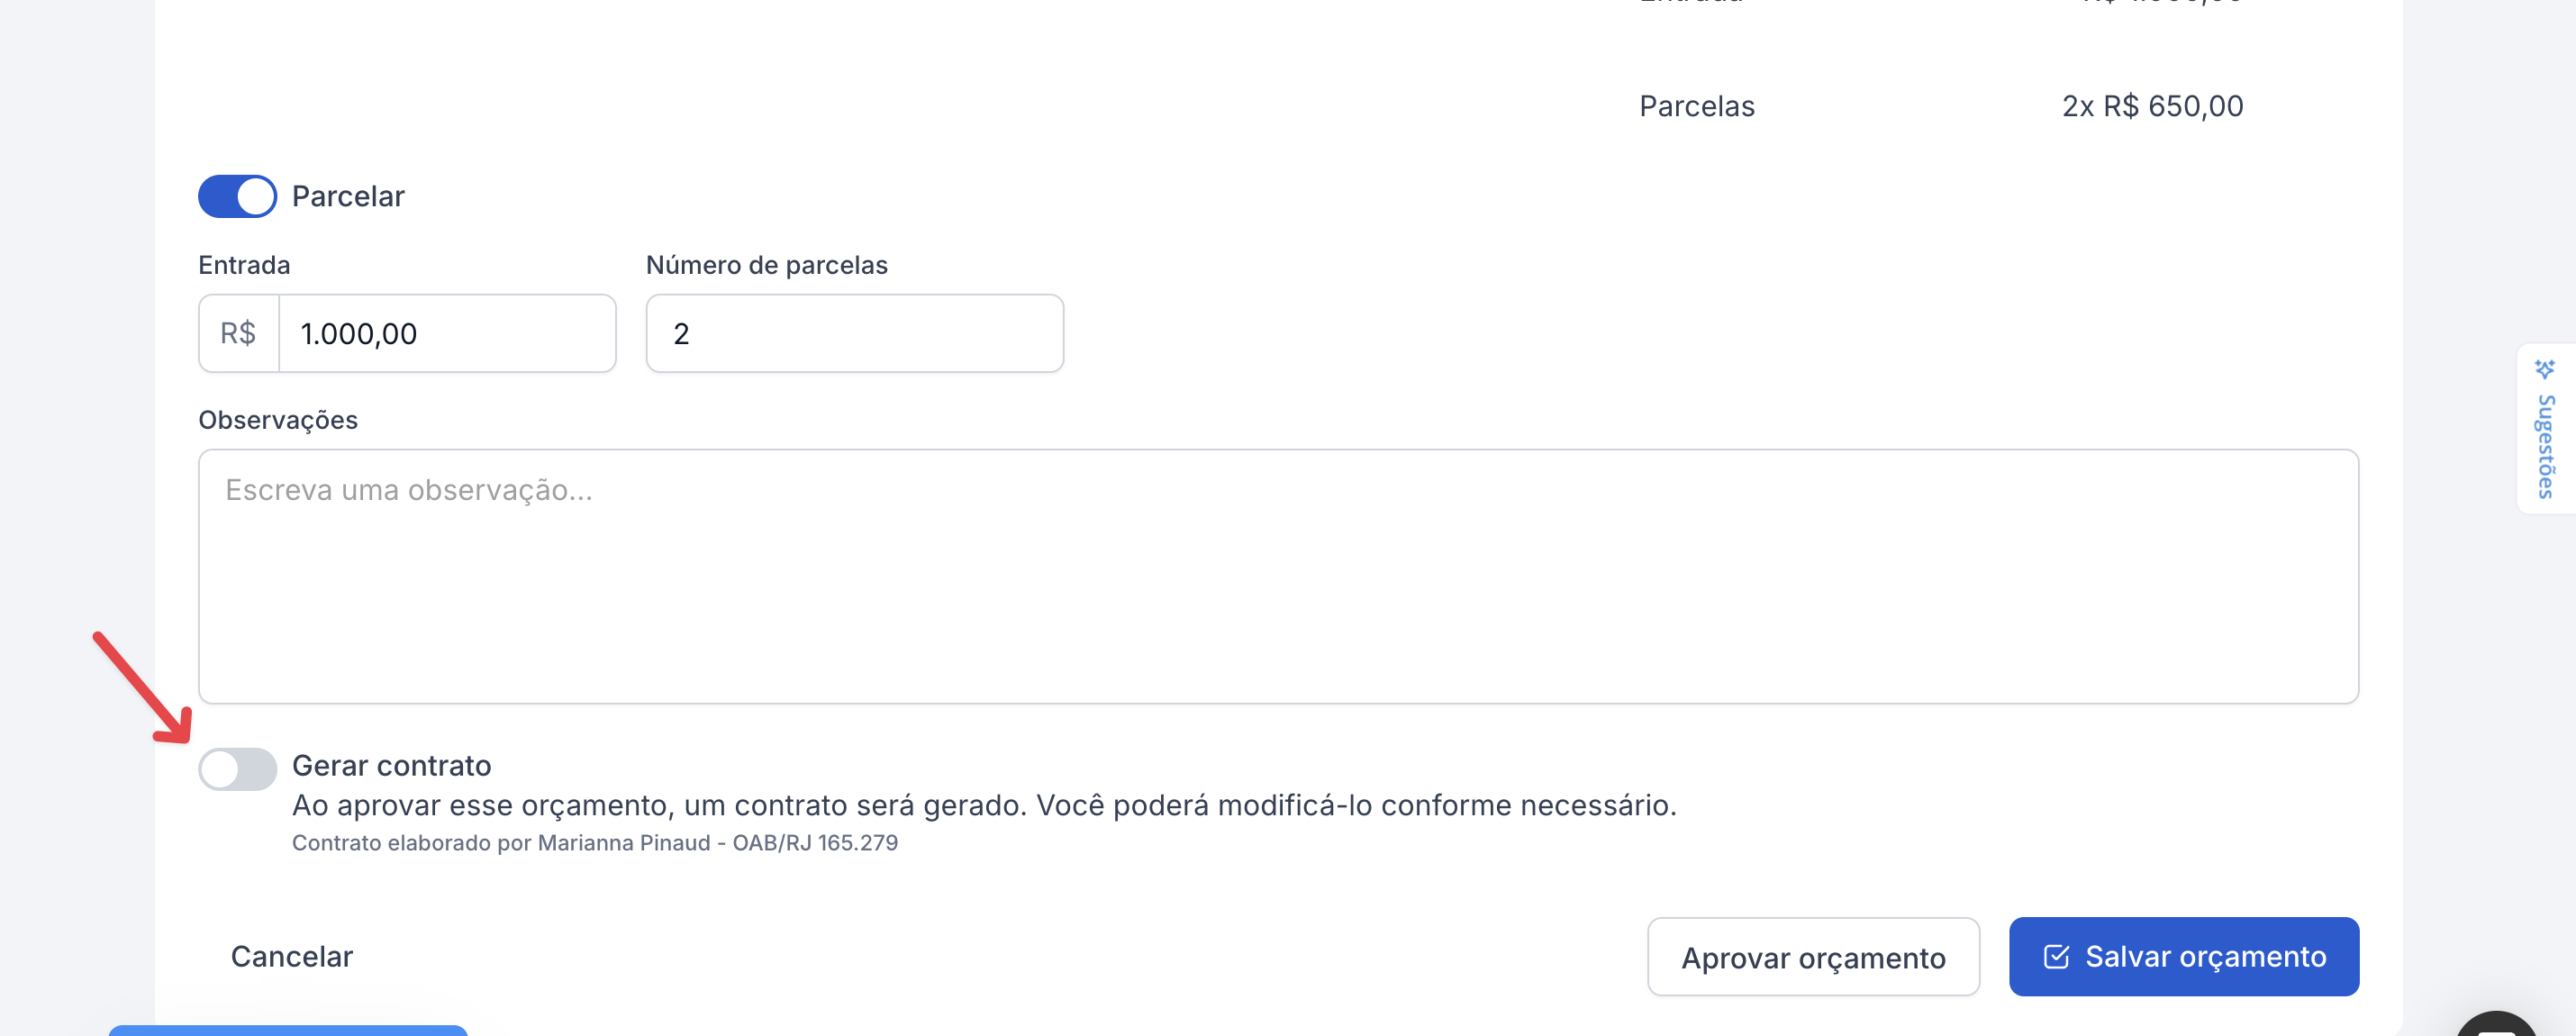The width and height of the screenshot is (2576, 1036).
Task: Click the Observações field label
Action: (278, 420)
